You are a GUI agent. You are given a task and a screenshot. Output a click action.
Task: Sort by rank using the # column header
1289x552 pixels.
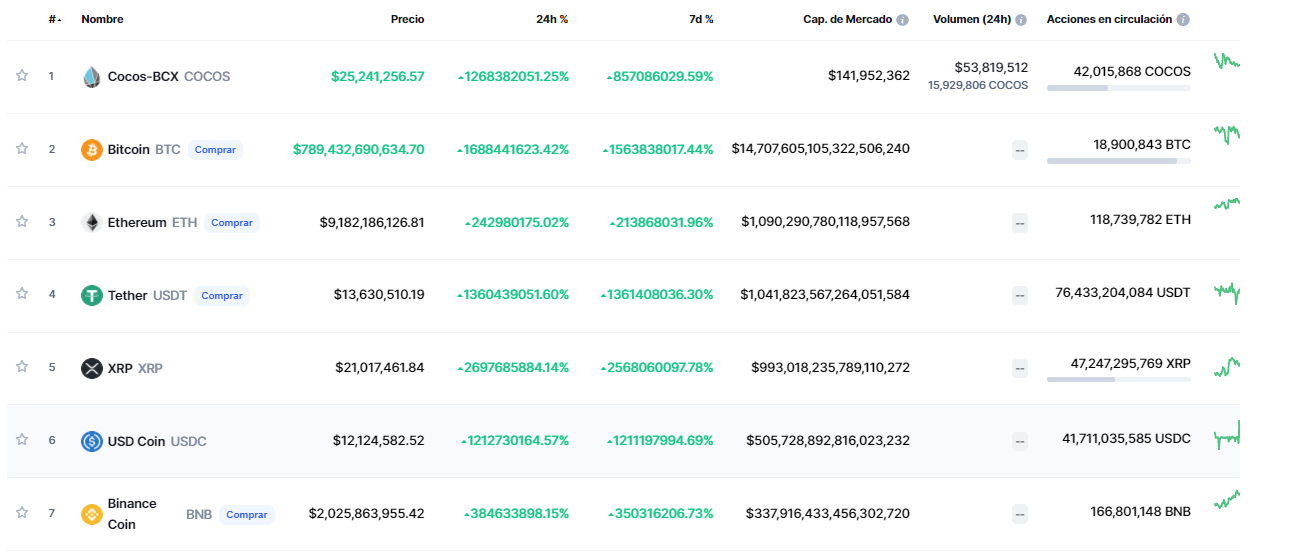[54, 20]
